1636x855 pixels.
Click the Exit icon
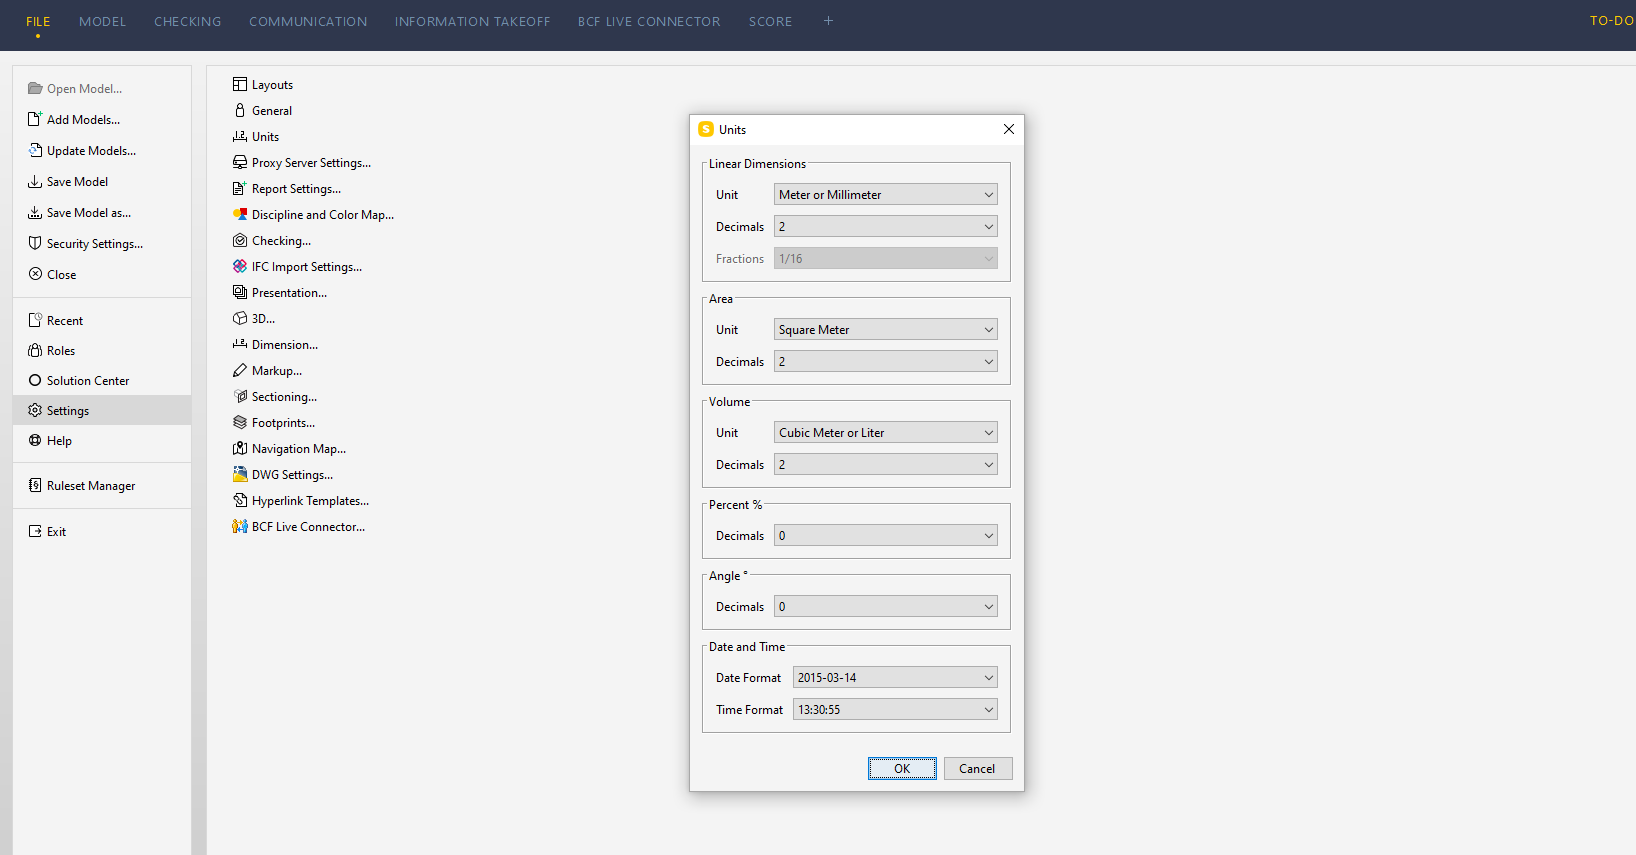point(35,531)
